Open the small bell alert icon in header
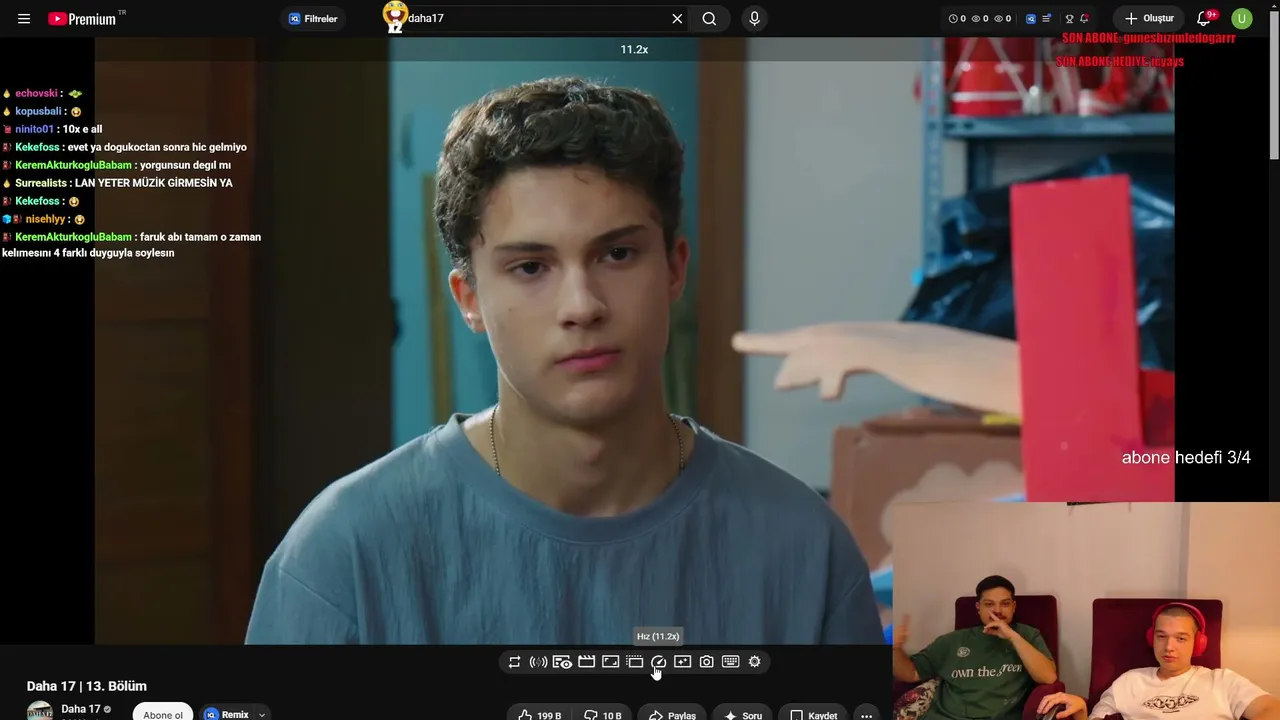The image size is (1280, 720). (1084, 19)
